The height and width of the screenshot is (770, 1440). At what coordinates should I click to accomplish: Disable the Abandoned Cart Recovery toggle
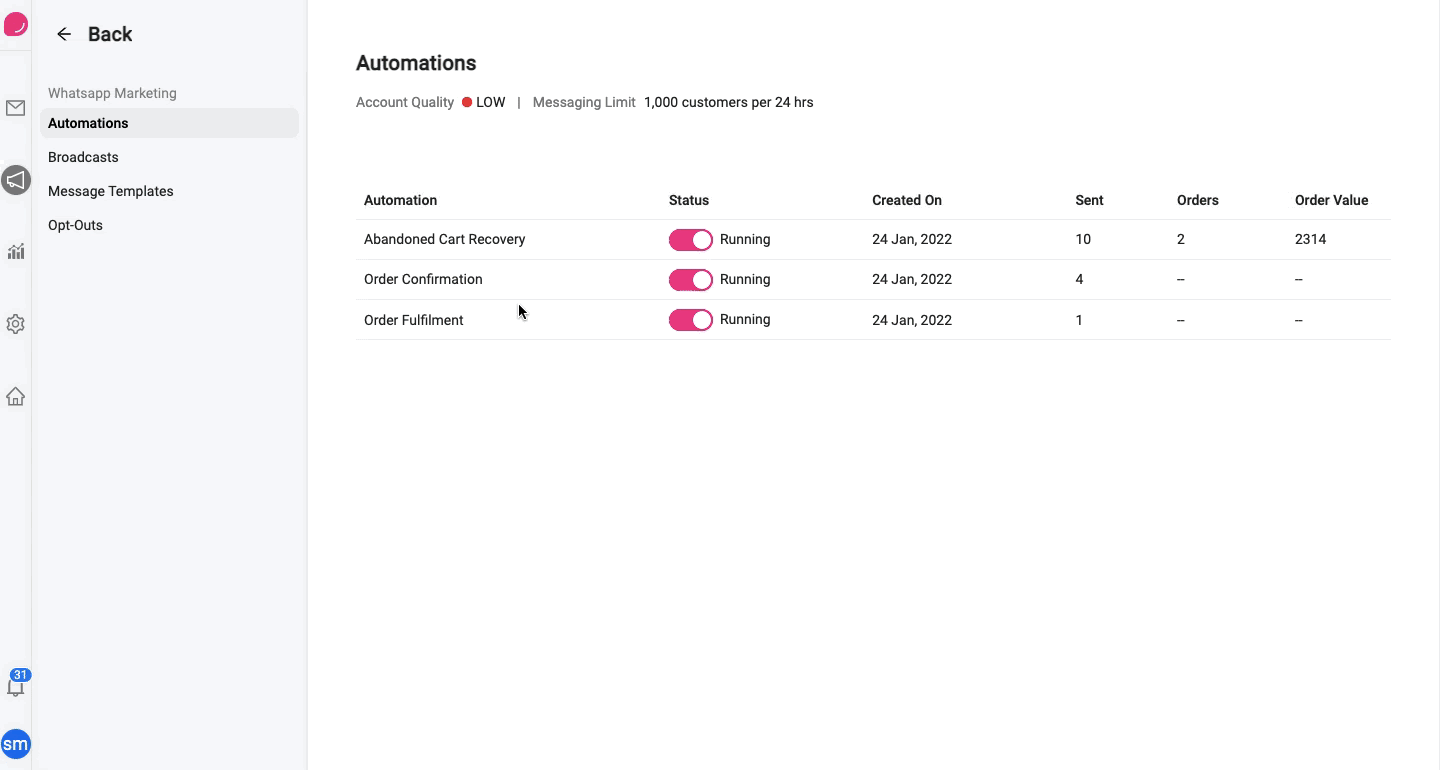point(690,240)
